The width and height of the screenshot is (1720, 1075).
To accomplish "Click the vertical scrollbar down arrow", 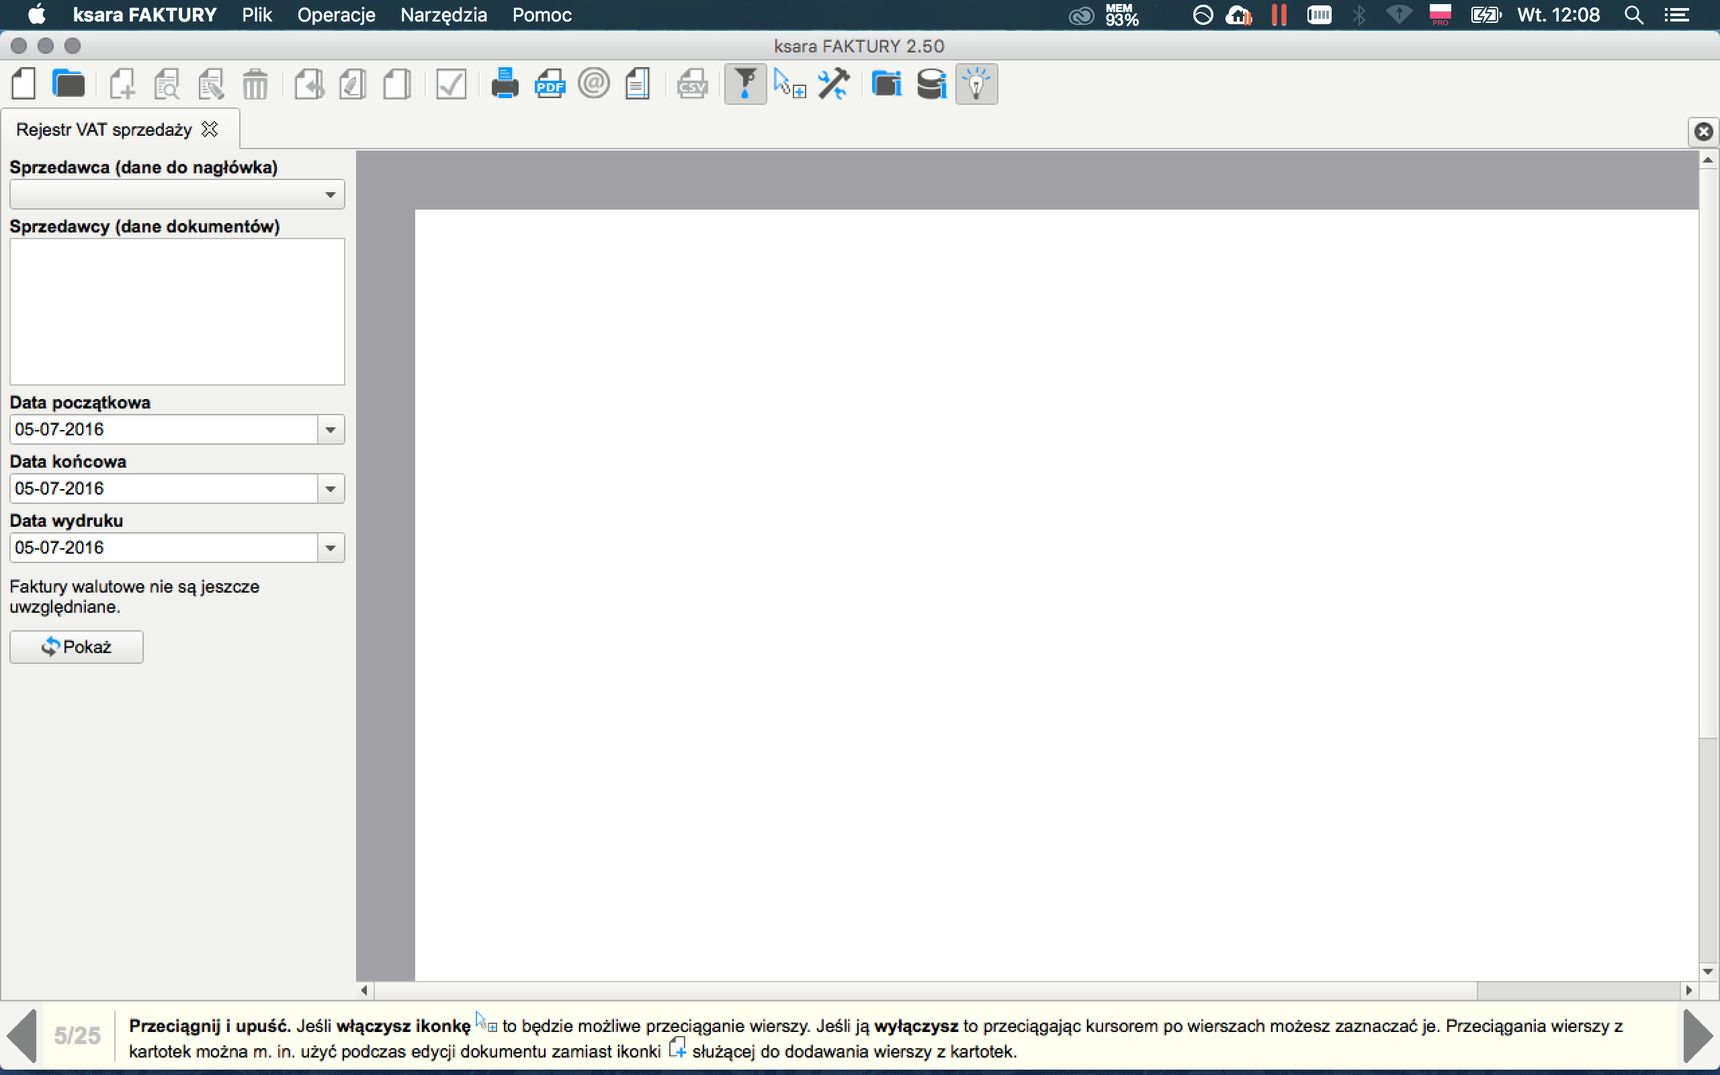I will pos(1708,971).
